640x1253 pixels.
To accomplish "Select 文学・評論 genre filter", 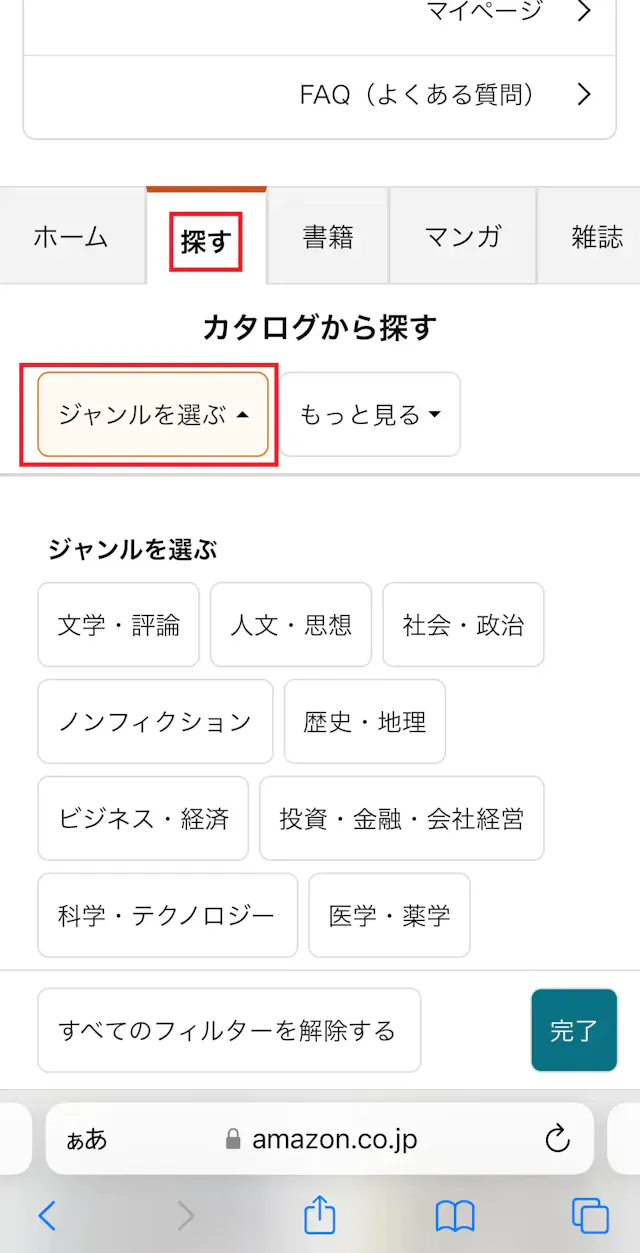I will pos(119,625).
